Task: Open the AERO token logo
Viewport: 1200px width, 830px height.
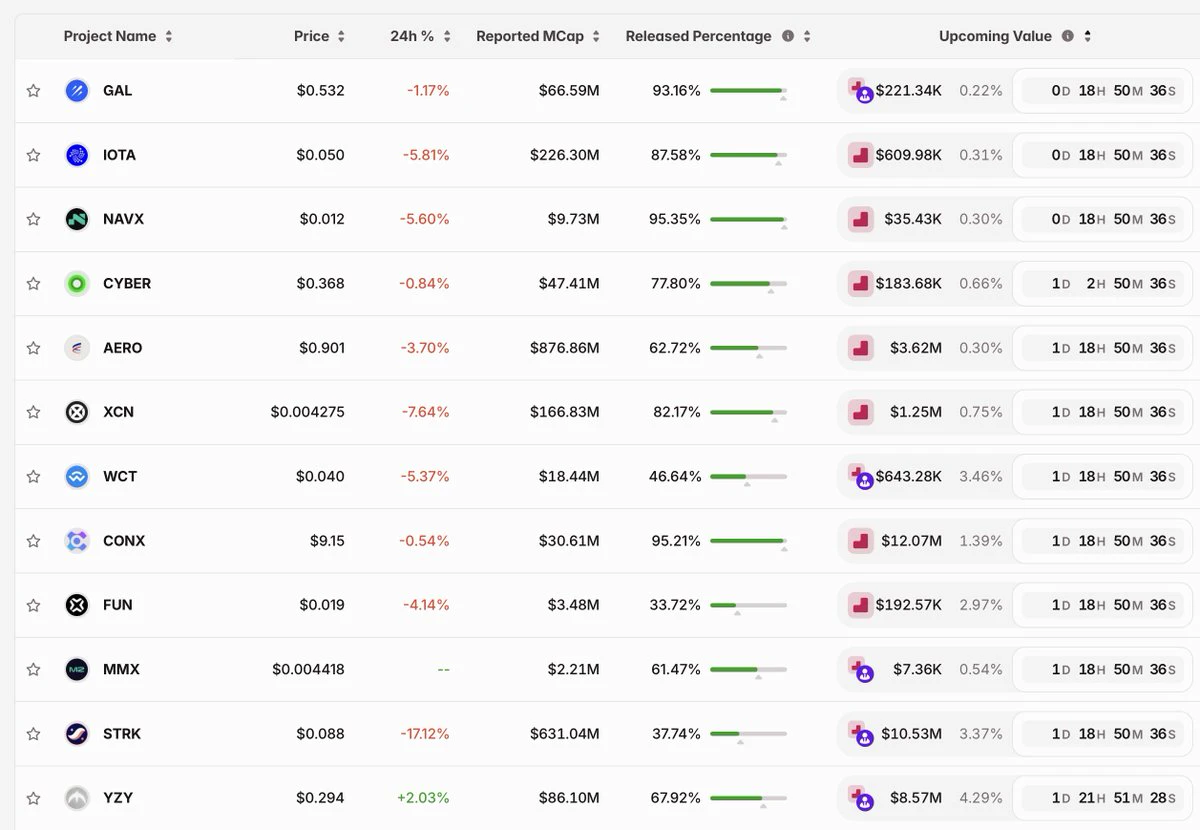Action: 77,348
